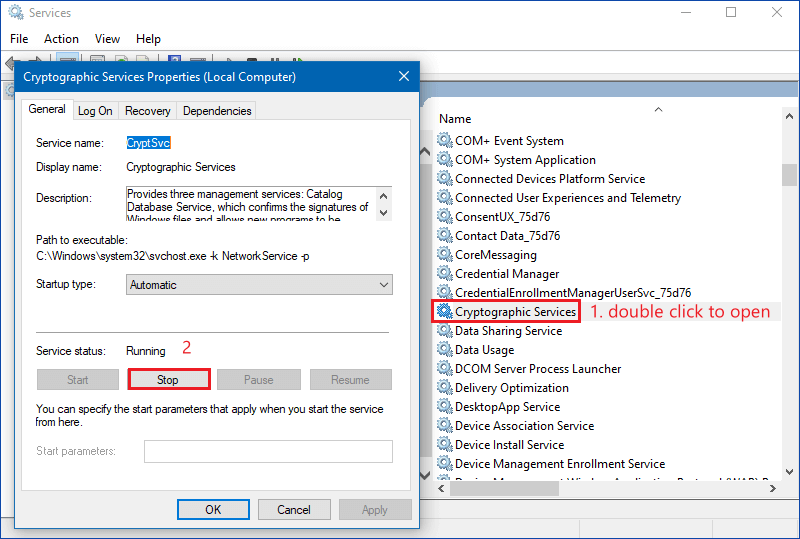Click the Display name value Cryptographic Services
Image resolution: width=800 pixels, height=539 pixels.
181,167
